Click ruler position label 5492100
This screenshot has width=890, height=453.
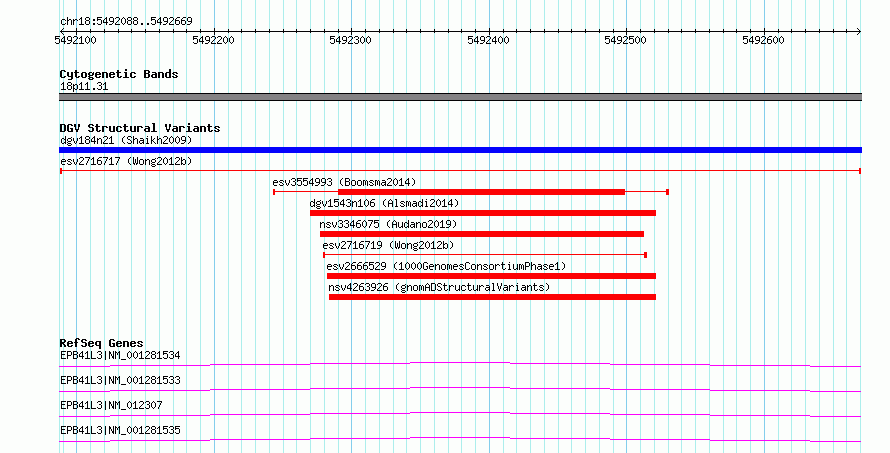coord(75,40)
